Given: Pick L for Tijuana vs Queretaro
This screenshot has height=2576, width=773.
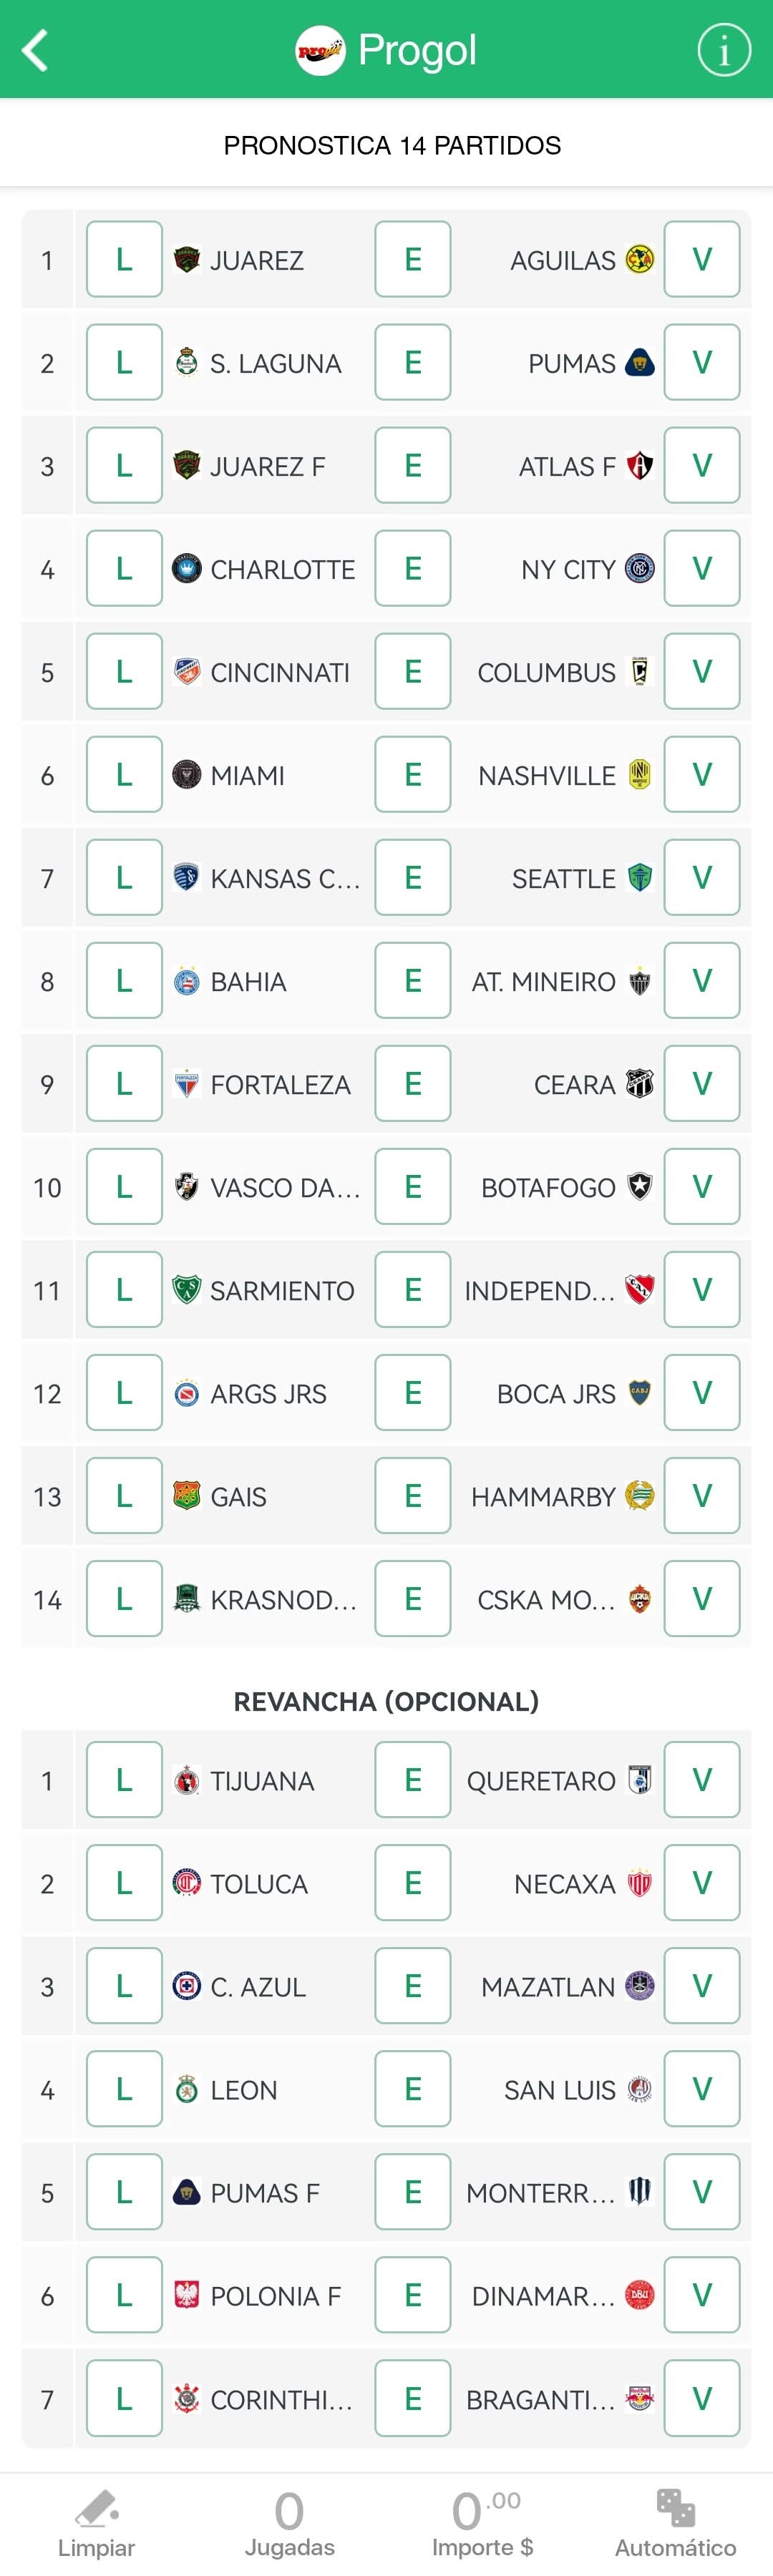Looking at the screenshot, I should tap(124, 1780).
